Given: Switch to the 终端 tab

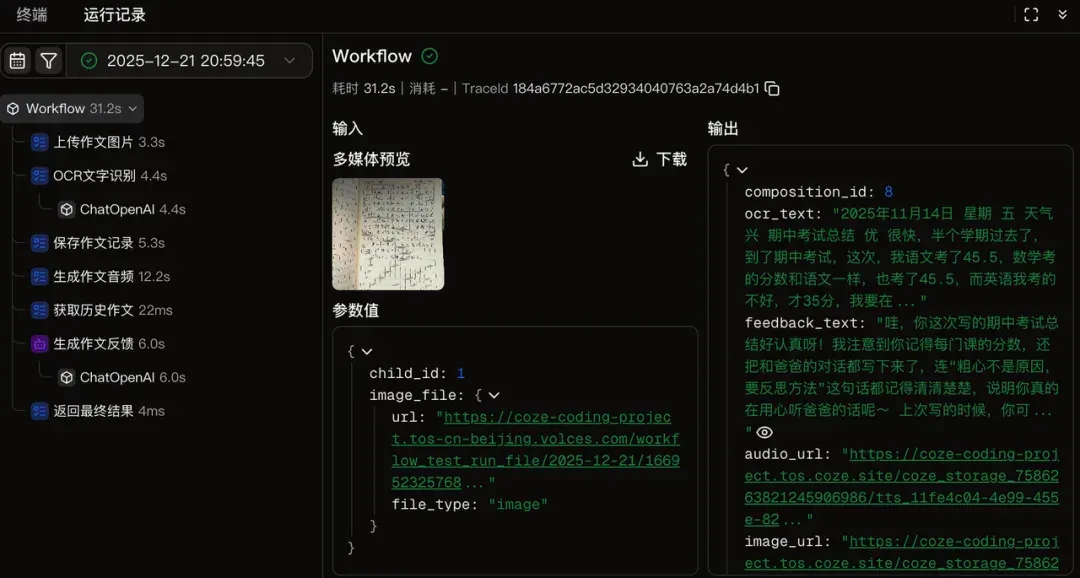Looking at the screenshot, I should point(32,15).
